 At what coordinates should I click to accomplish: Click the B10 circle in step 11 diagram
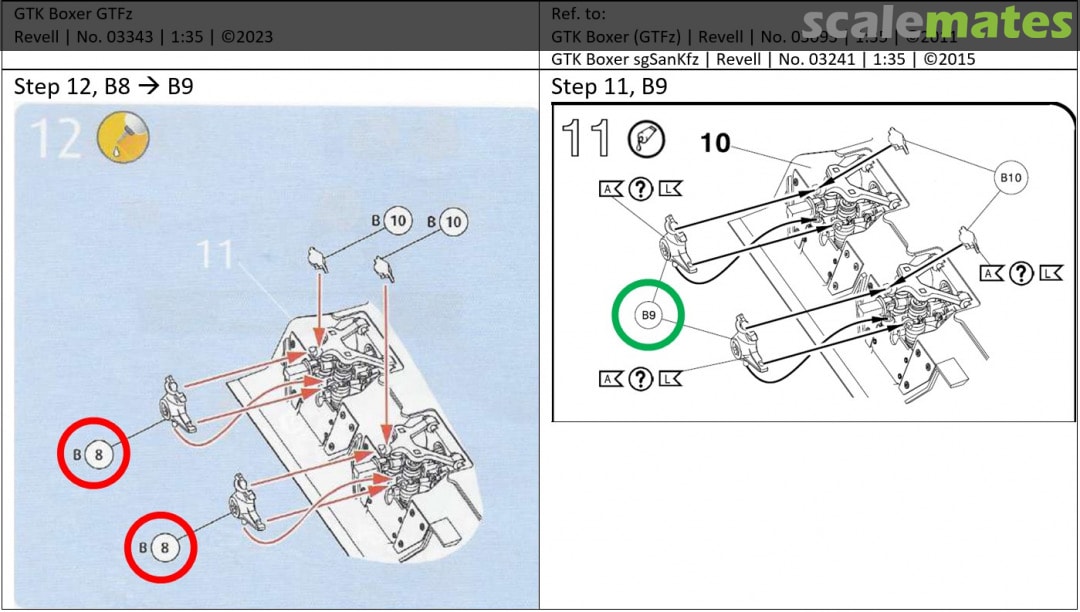[x=1011, y=179]
